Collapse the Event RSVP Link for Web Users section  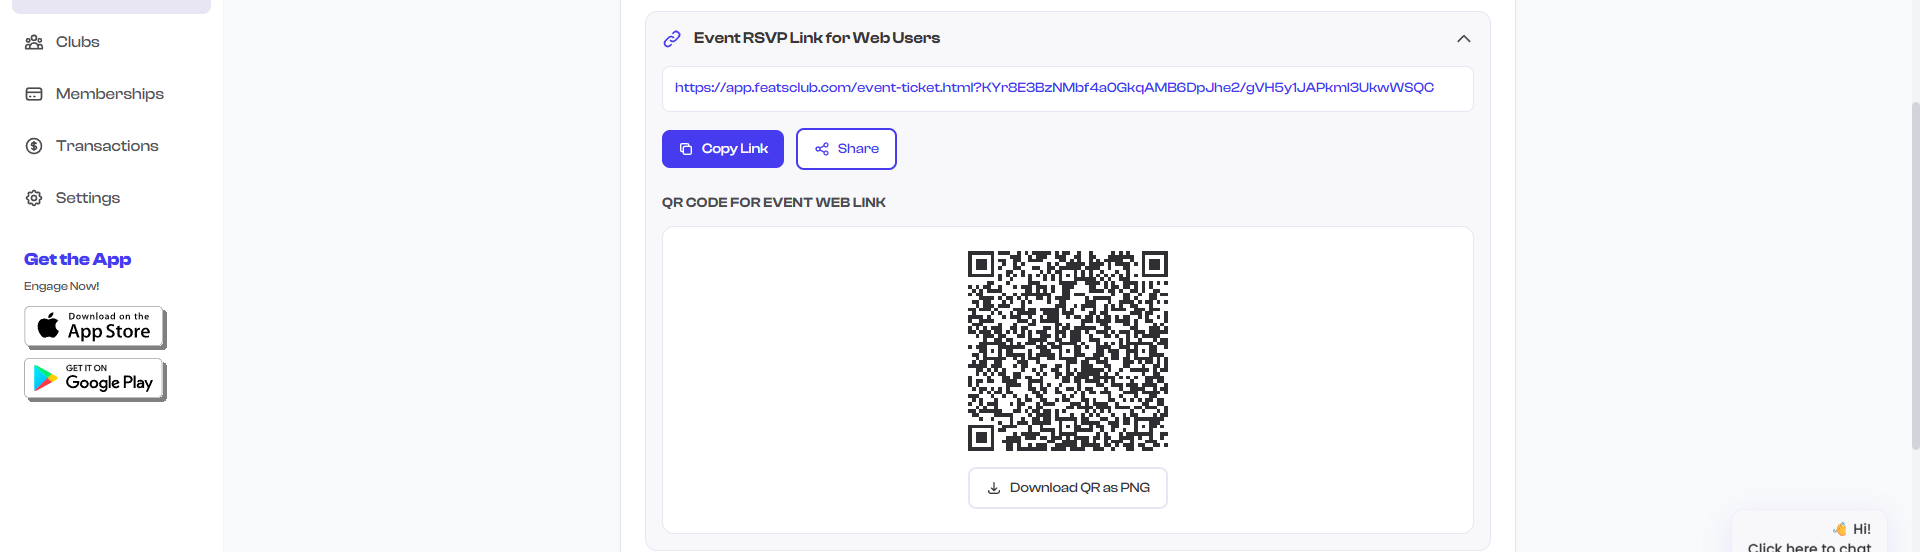[x=1463, y=39]
